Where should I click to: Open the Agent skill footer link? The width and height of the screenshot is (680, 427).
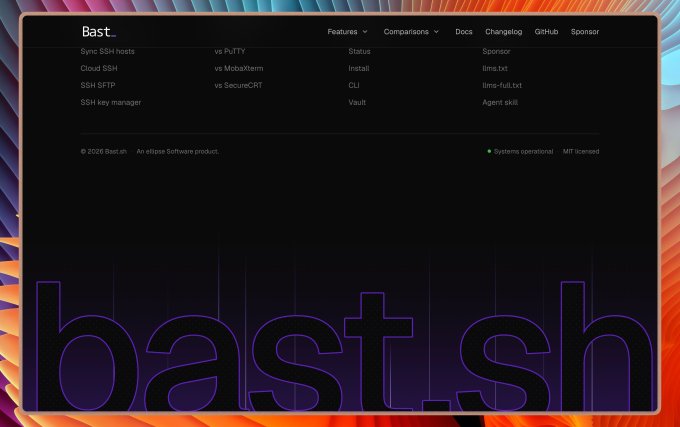pyautogui.click(x=500, y=102)
